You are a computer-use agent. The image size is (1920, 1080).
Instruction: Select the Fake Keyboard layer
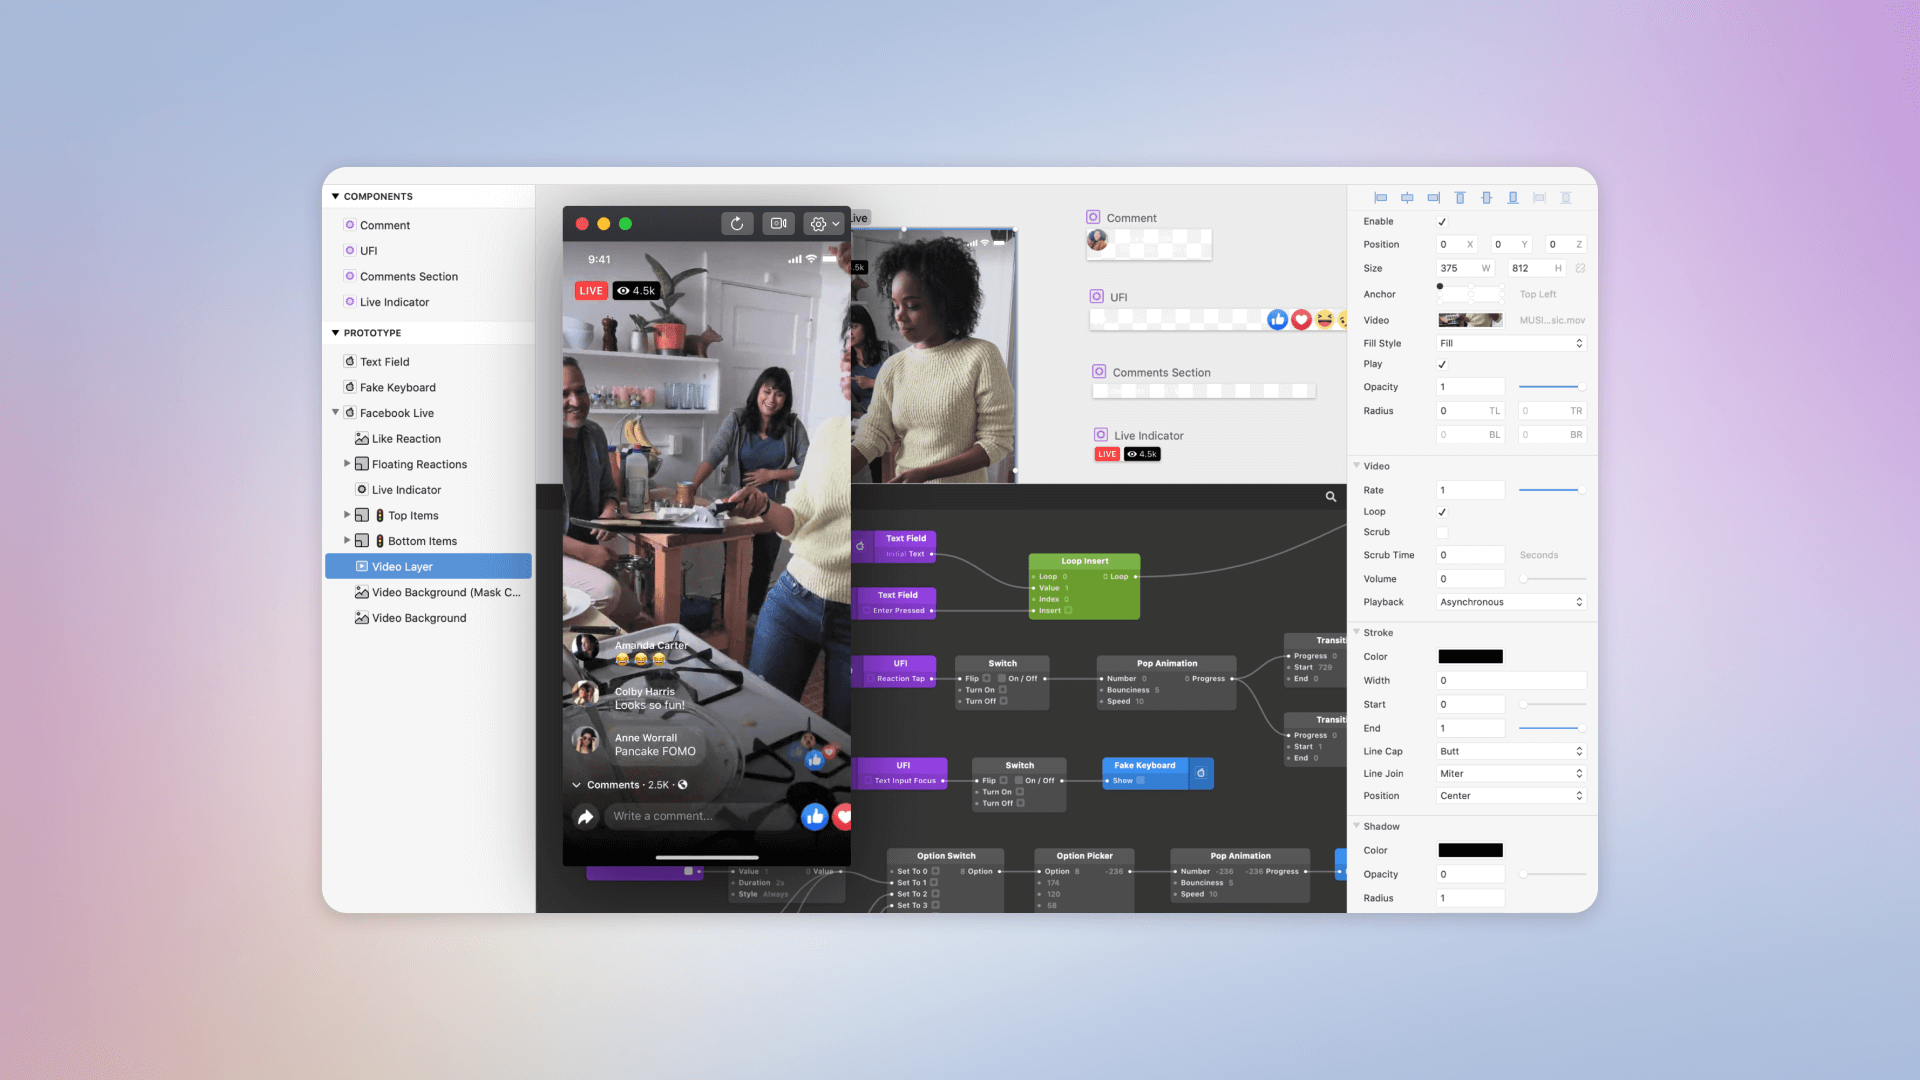429,387
